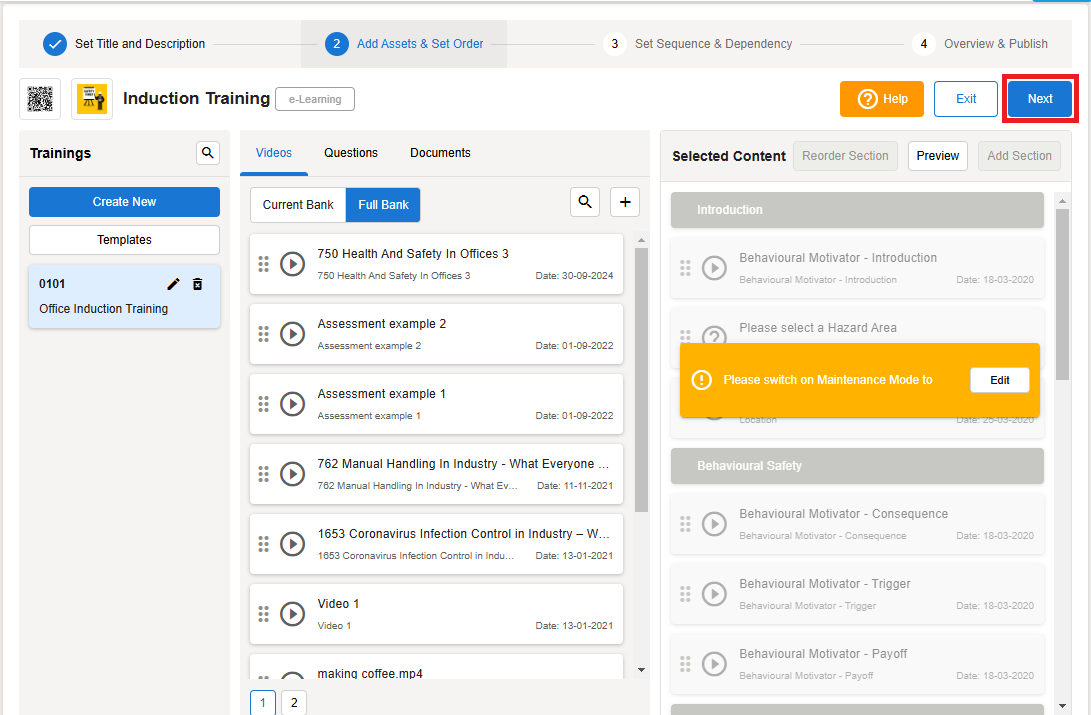Play 750 Health And Safety In Offices 3
Screen dimensions: 1091x715
[292, 264]
